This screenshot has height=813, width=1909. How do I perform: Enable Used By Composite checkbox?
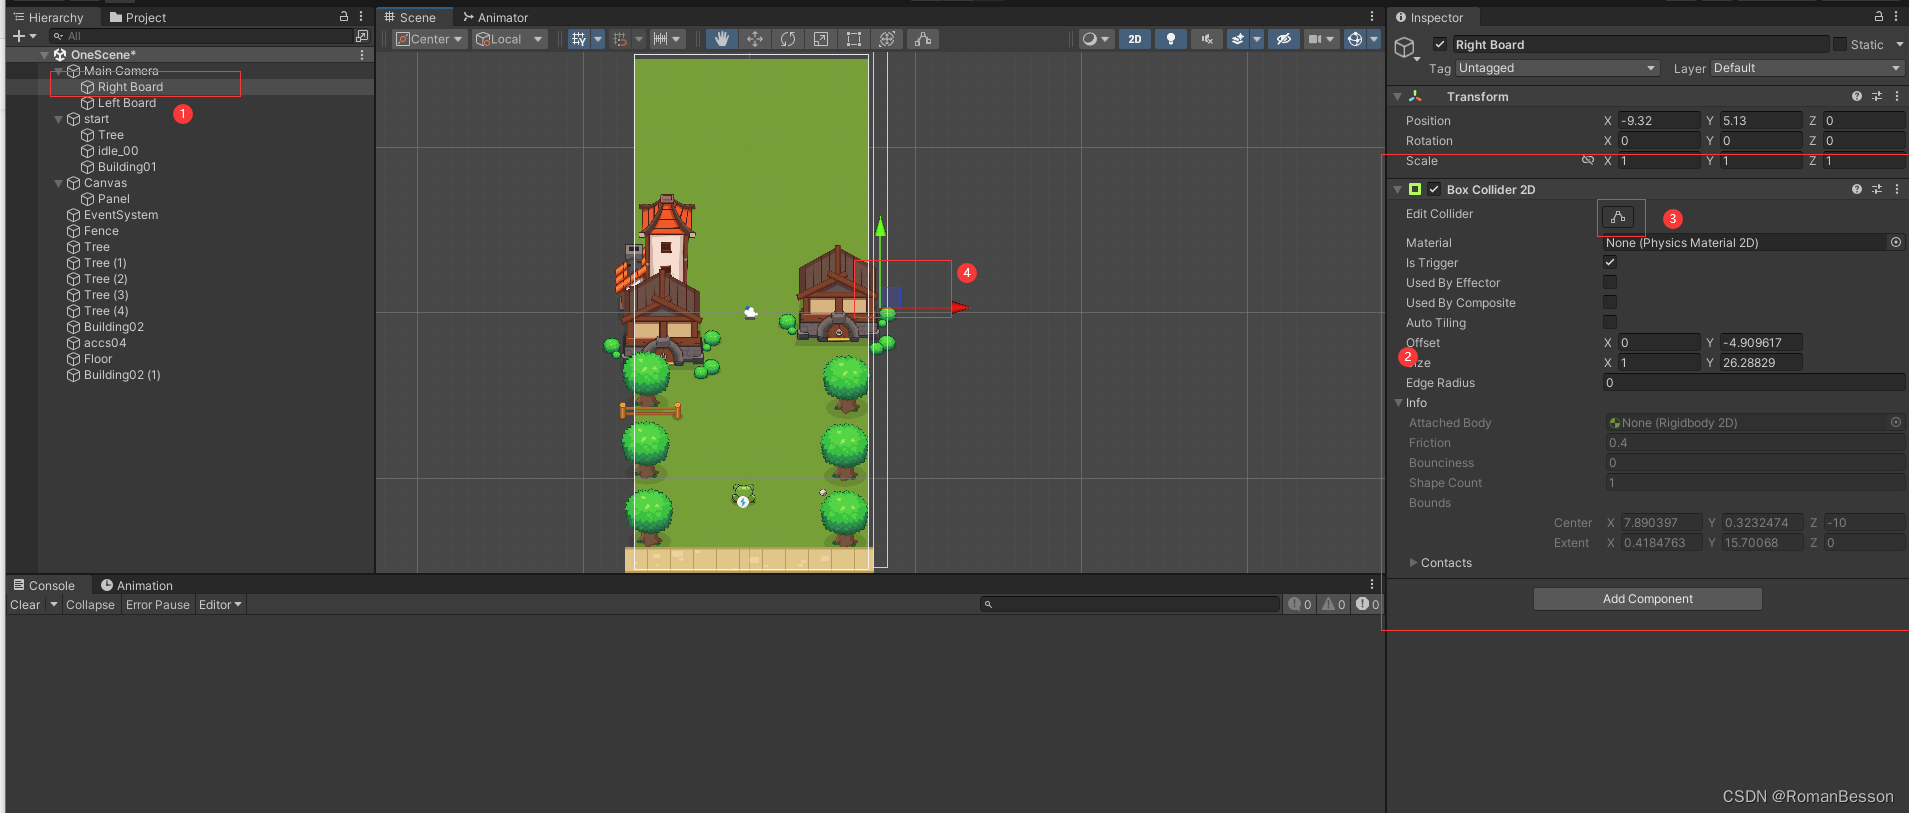1610,302
